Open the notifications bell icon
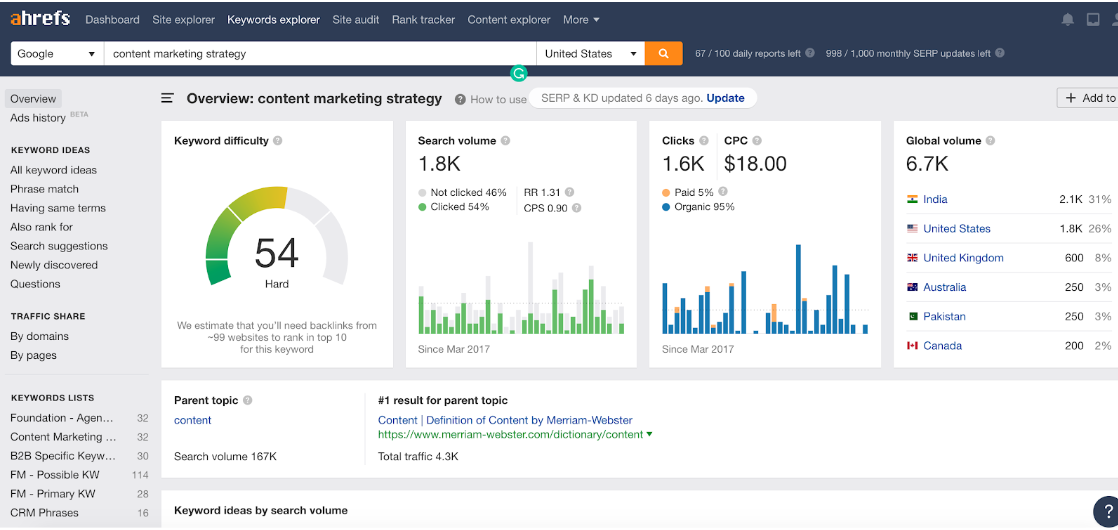 (x=1068, y=20)
